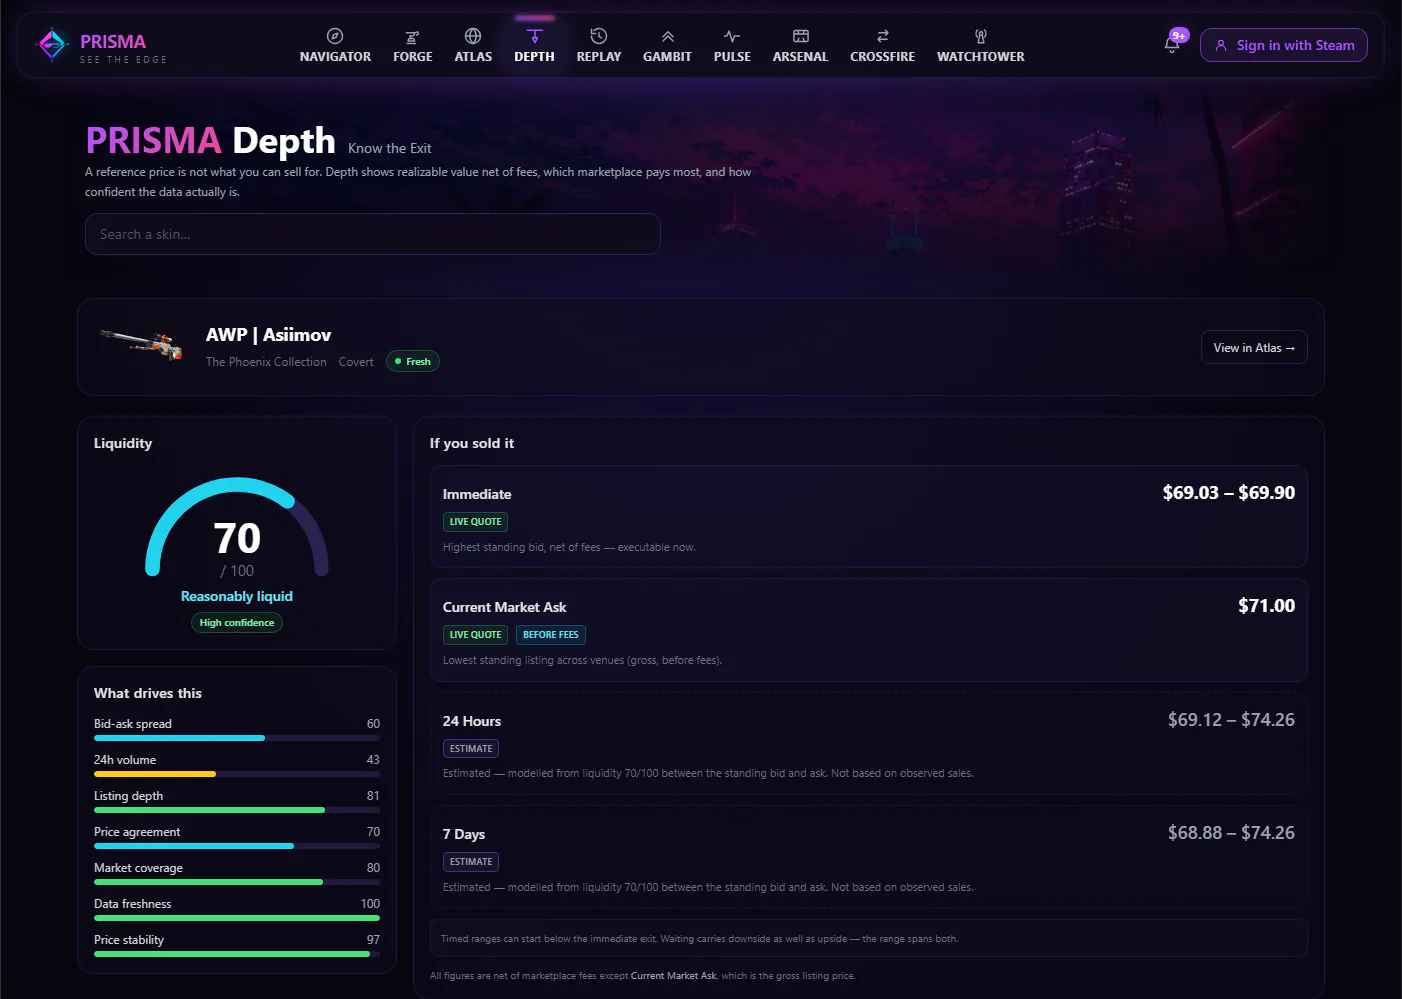1402x999 pixels.
Task: Go to the GAMBIT menu label
Action: (667, 57)
